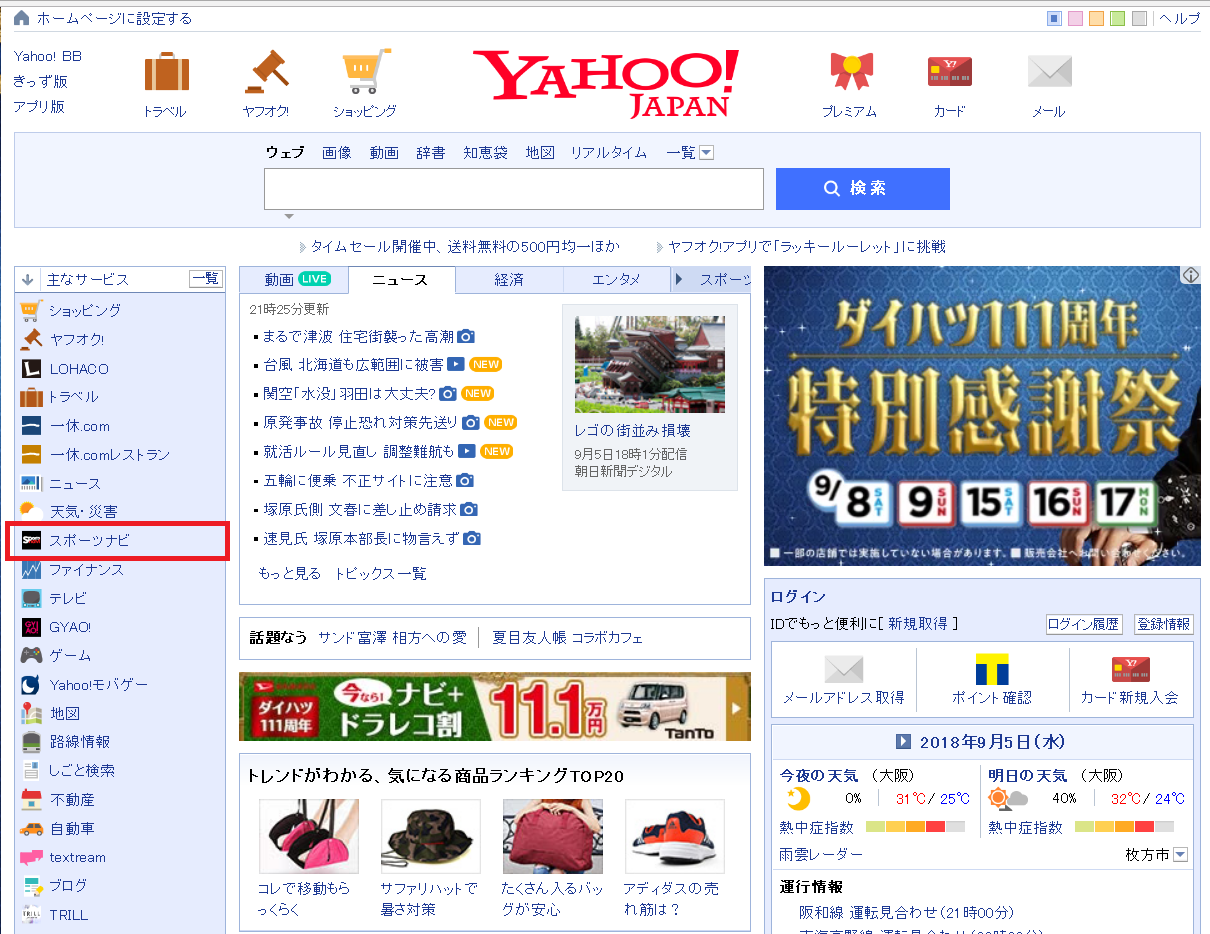The image size is (1210, 934).
Task: Click the 不動産 house icon in sidebar
Action: coord(31,800)
